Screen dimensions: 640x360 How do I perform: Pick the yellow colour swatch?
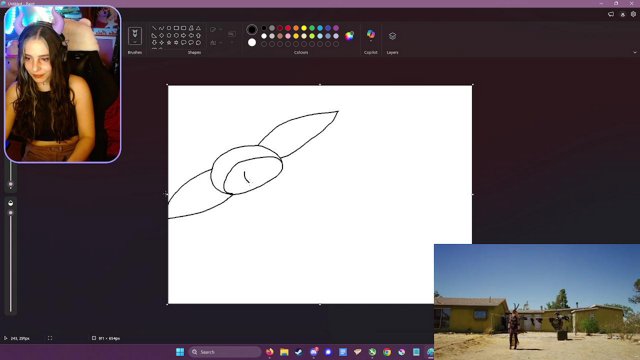[304, 28]
